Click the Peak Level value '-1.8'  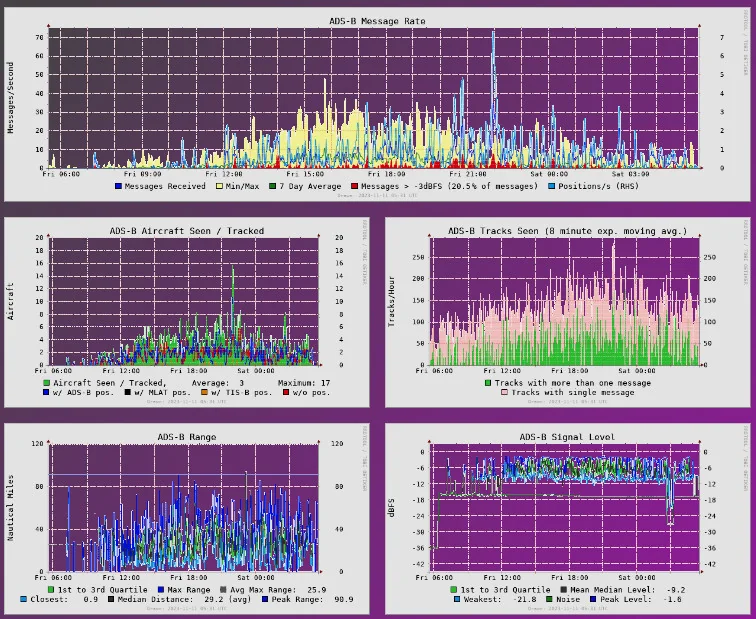[x=672, y=599]
